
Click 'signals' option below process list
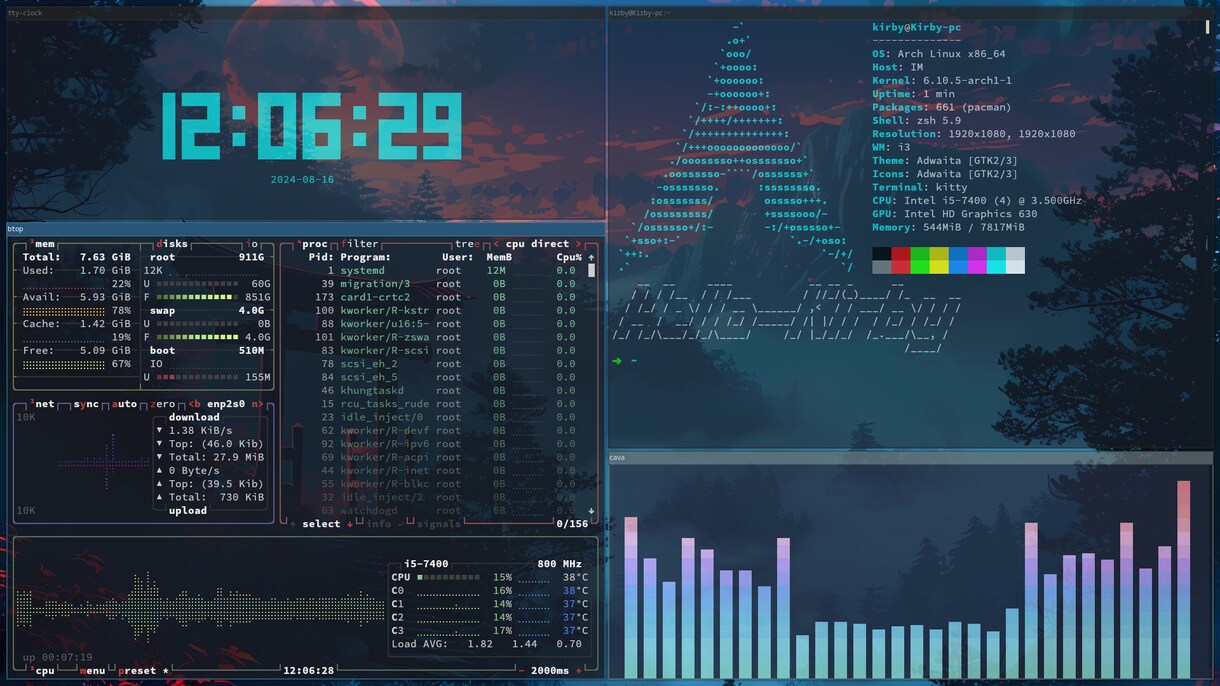coord(438,524)
